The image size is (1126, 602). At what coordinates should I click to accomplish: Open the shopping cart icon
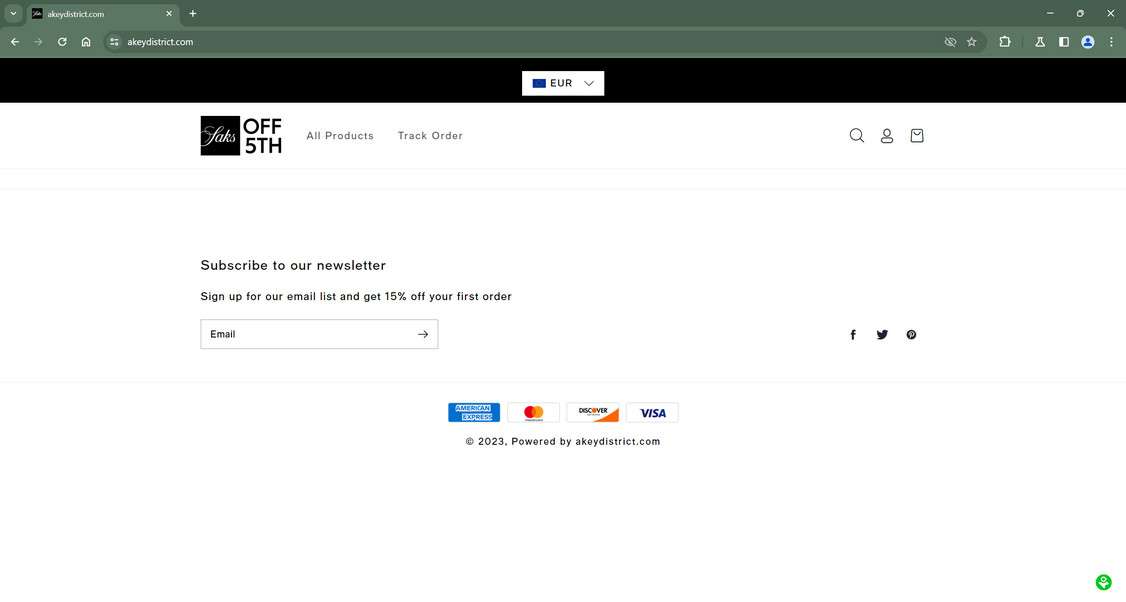coord(917,136)
